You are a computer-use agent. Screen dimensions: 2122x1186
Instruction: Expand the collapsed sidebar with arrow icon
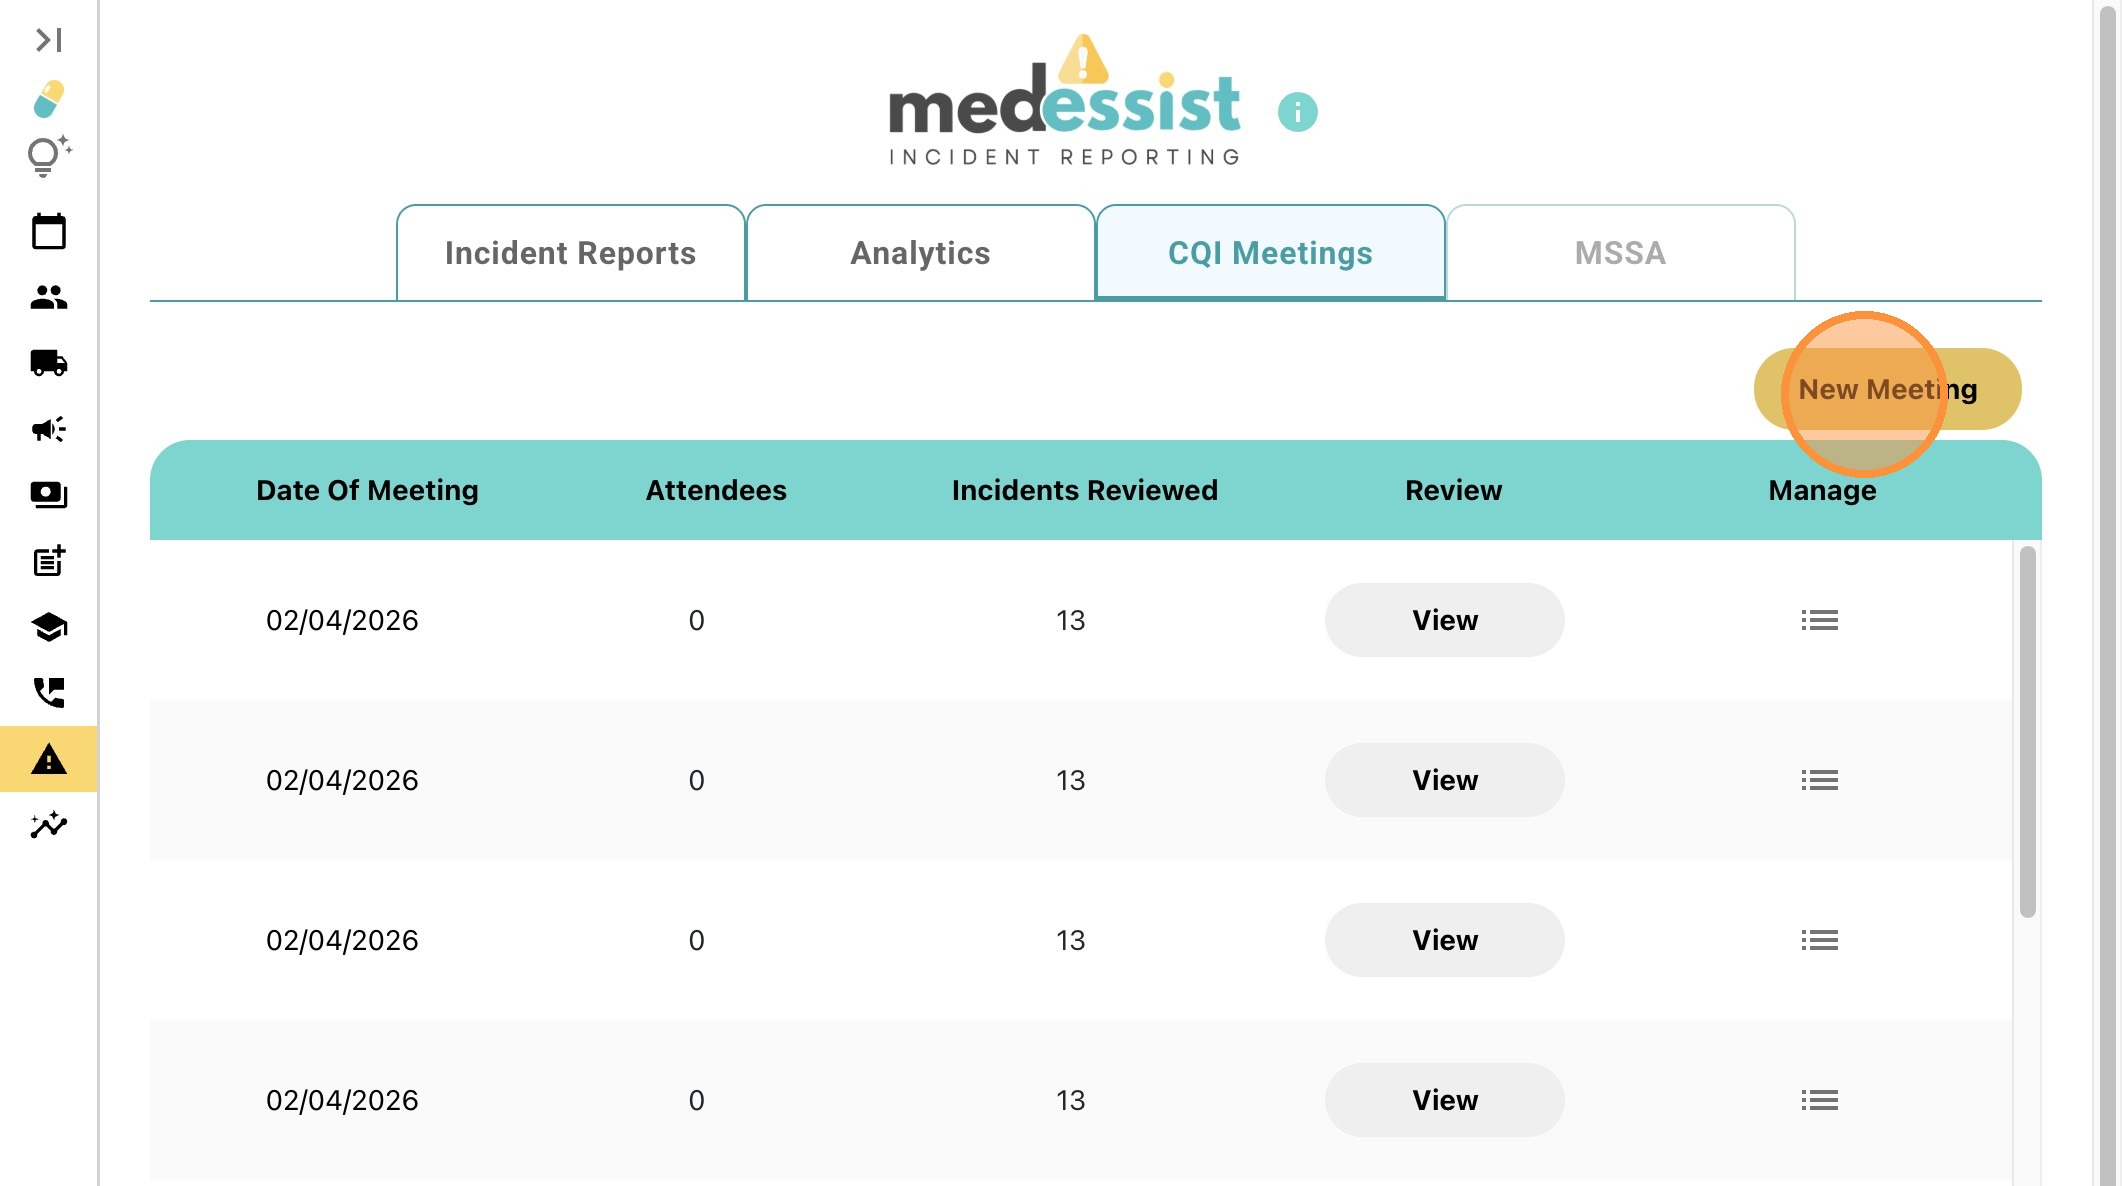tap(48, 40)
